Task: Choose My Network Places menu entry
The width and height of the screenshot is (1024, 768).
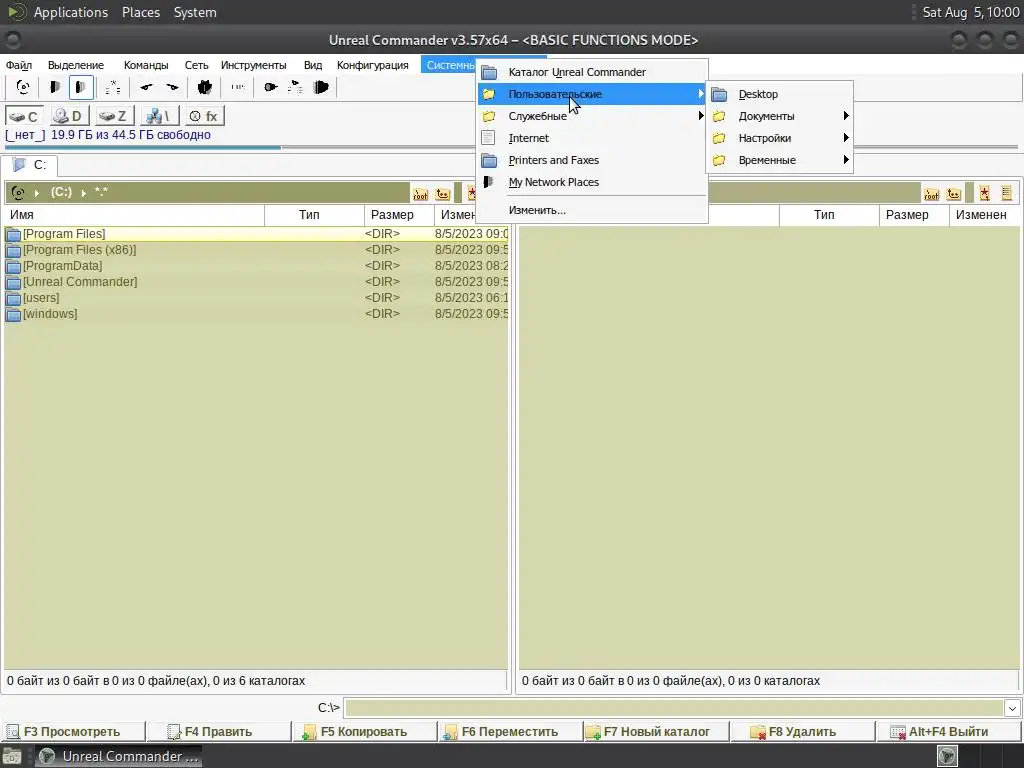Action: 592,182
